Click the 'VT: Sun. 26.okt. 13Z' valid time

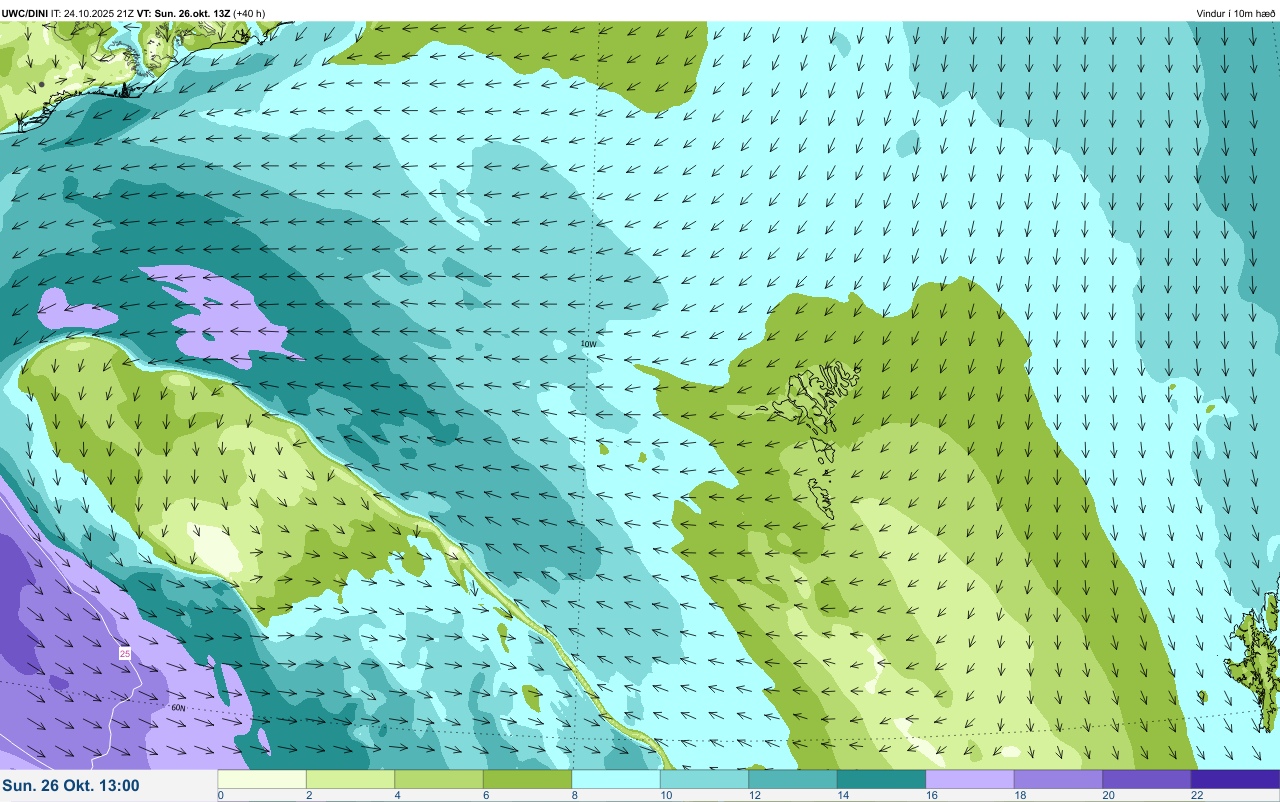[185, 13]
